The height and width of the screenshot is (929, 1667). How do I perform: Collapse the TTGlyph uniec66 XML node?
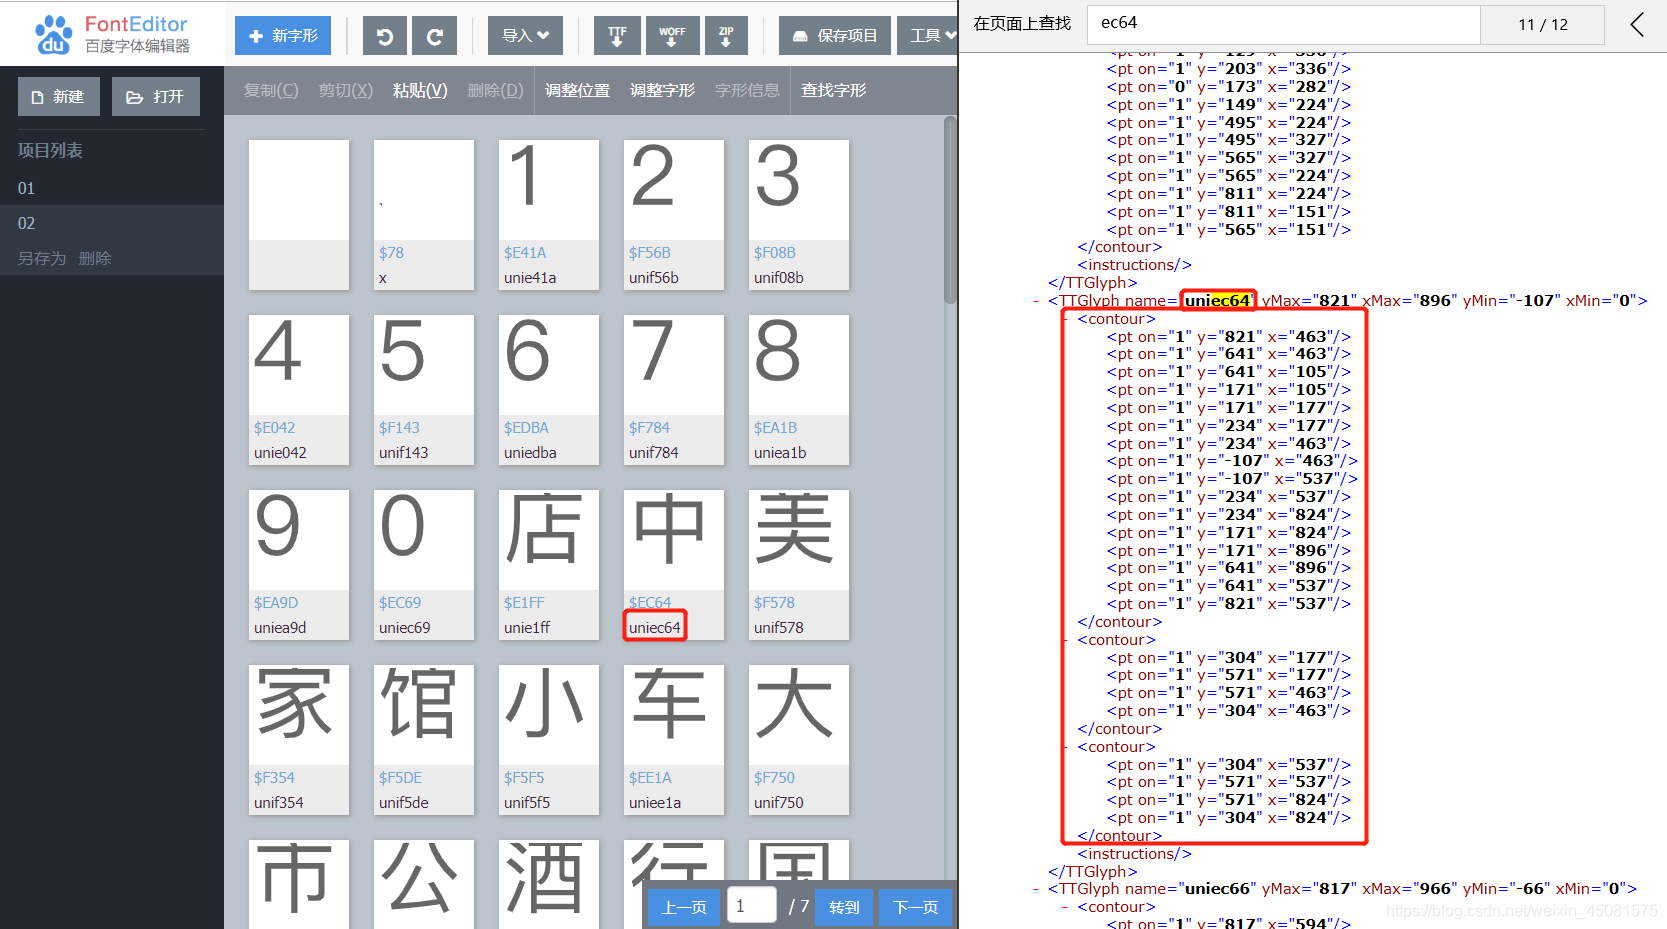pos(1036,889)
